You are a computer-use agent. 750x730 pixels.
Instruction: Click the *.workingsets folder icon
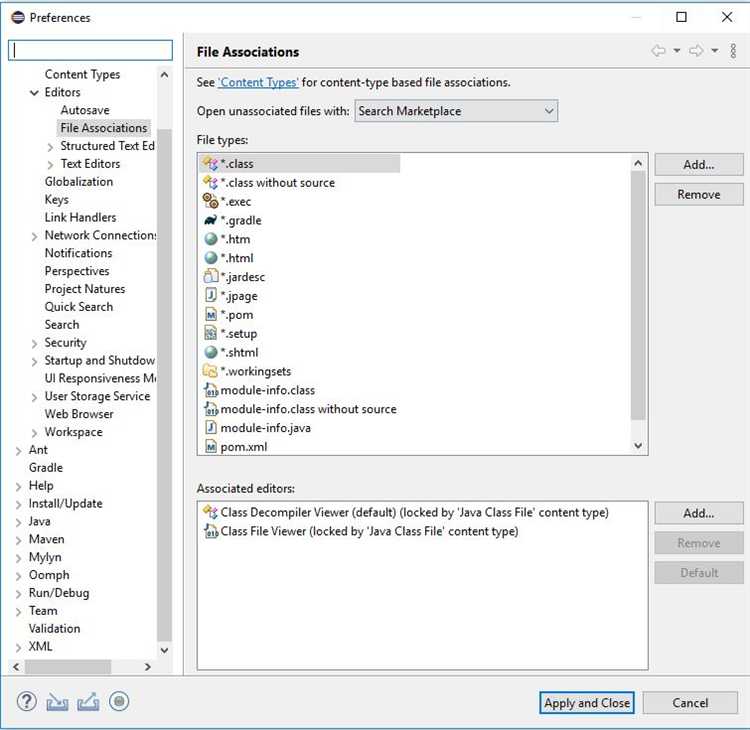pos(210,371)
